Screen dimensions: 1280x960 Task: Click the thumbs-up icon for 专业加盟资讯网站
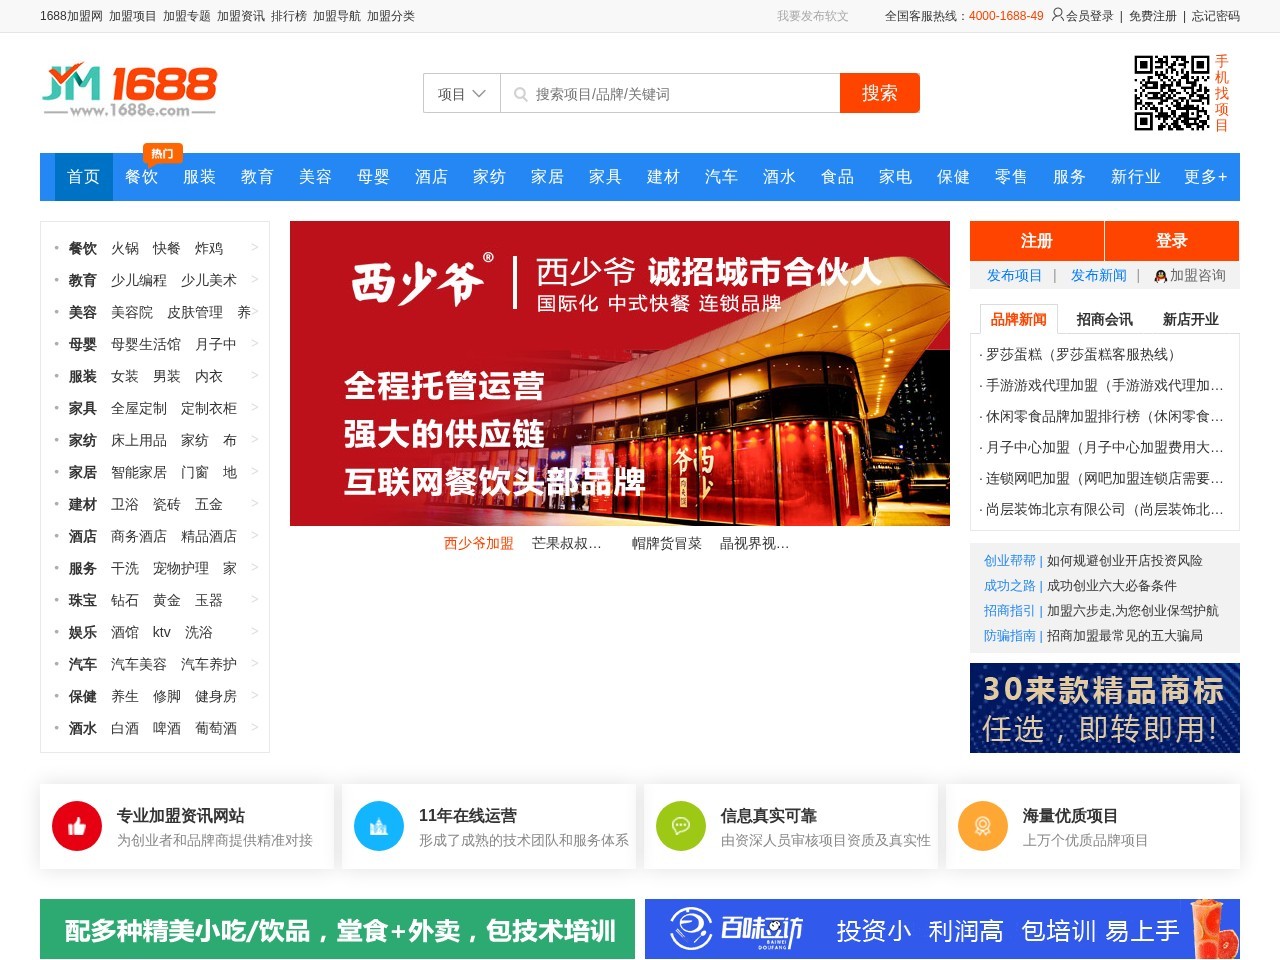click(x=77, y=826)
